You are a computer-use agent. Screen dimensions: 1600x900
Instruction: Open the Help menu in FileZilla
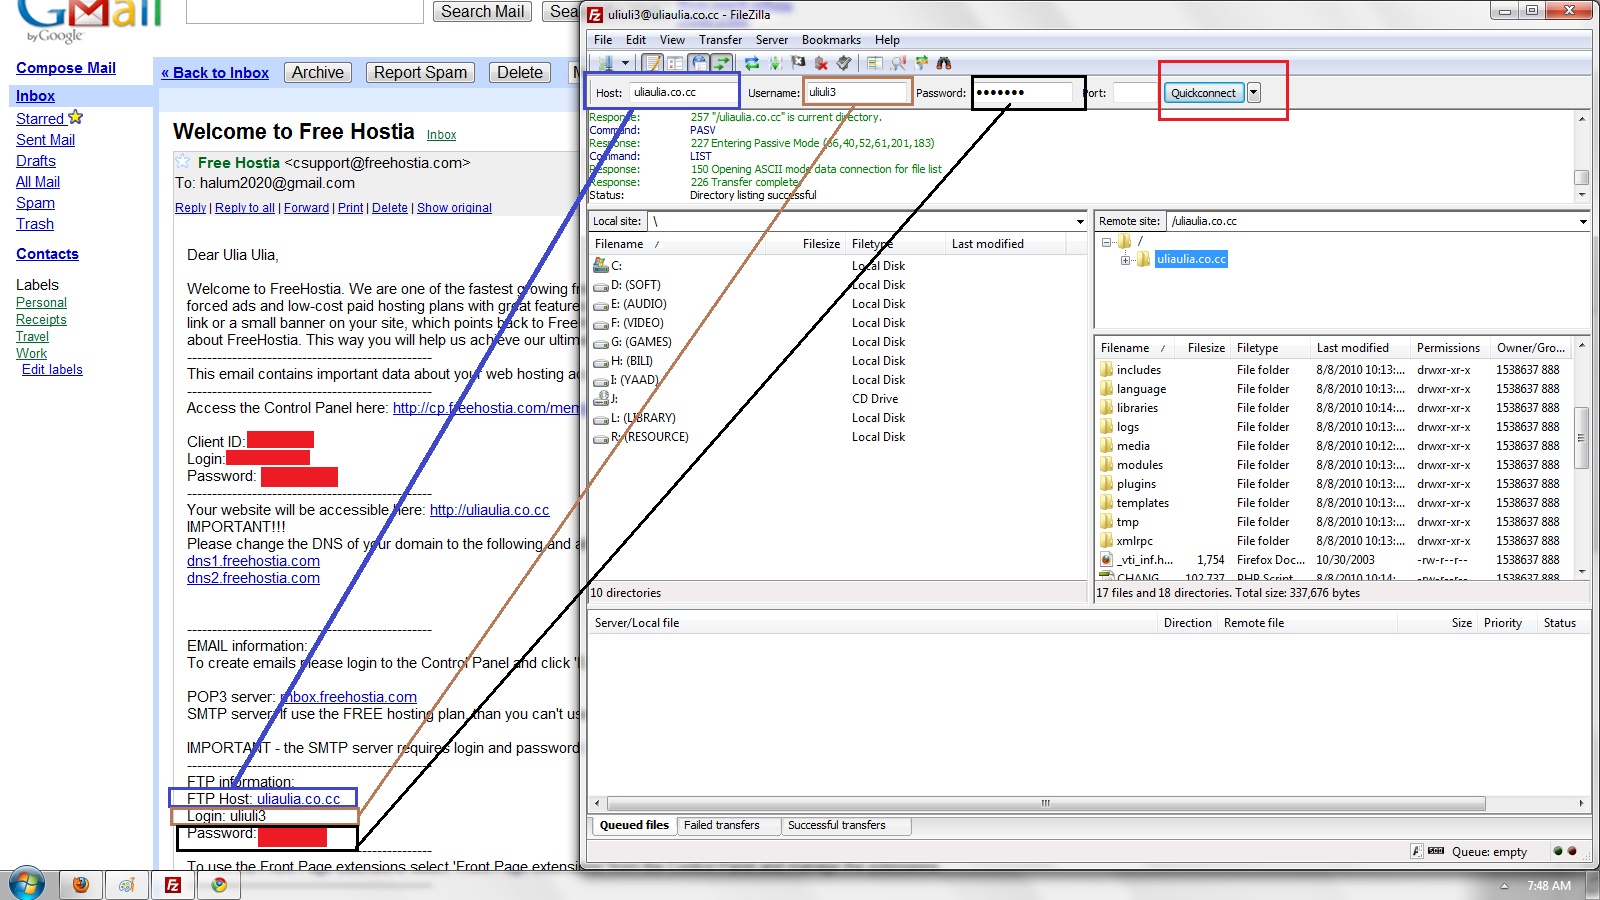pyautogui.click(x=887, y=40)
